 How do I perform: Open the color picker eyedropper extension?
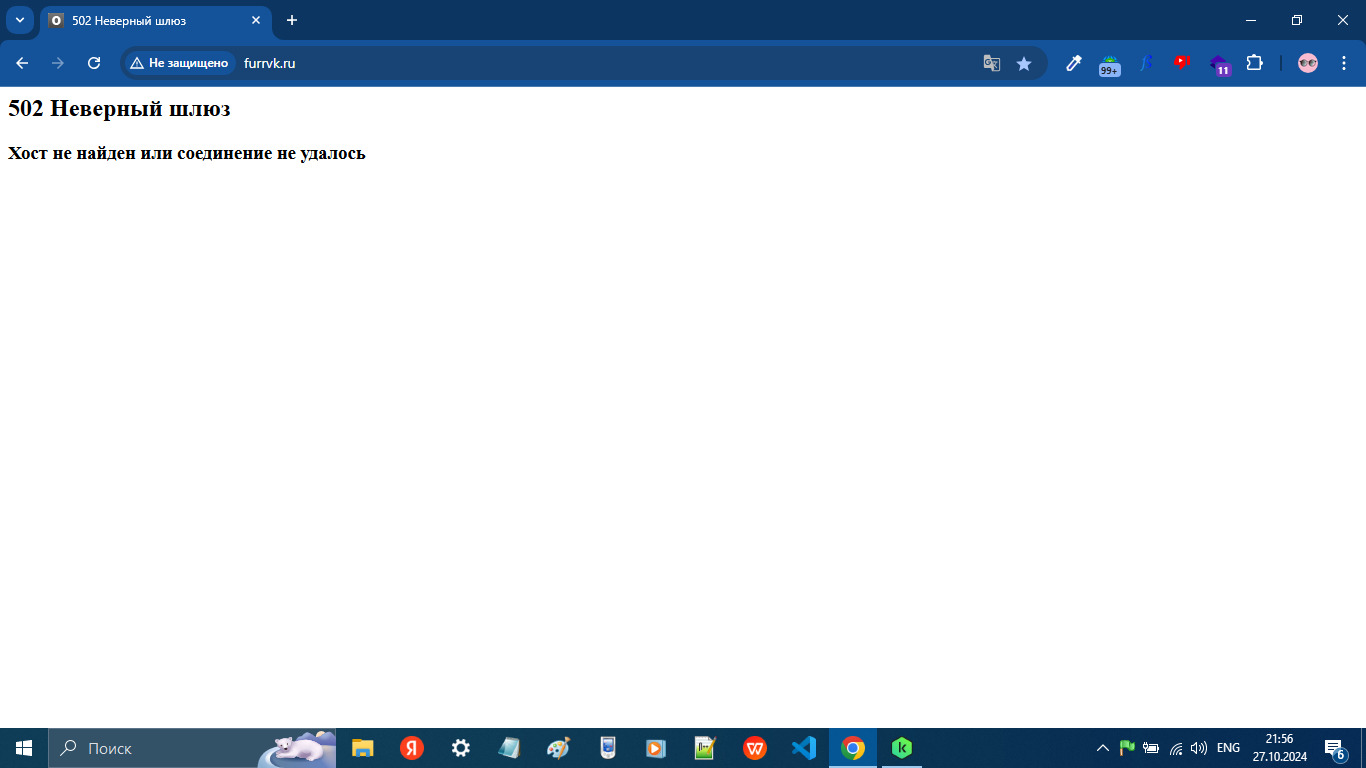[1073, 63]
